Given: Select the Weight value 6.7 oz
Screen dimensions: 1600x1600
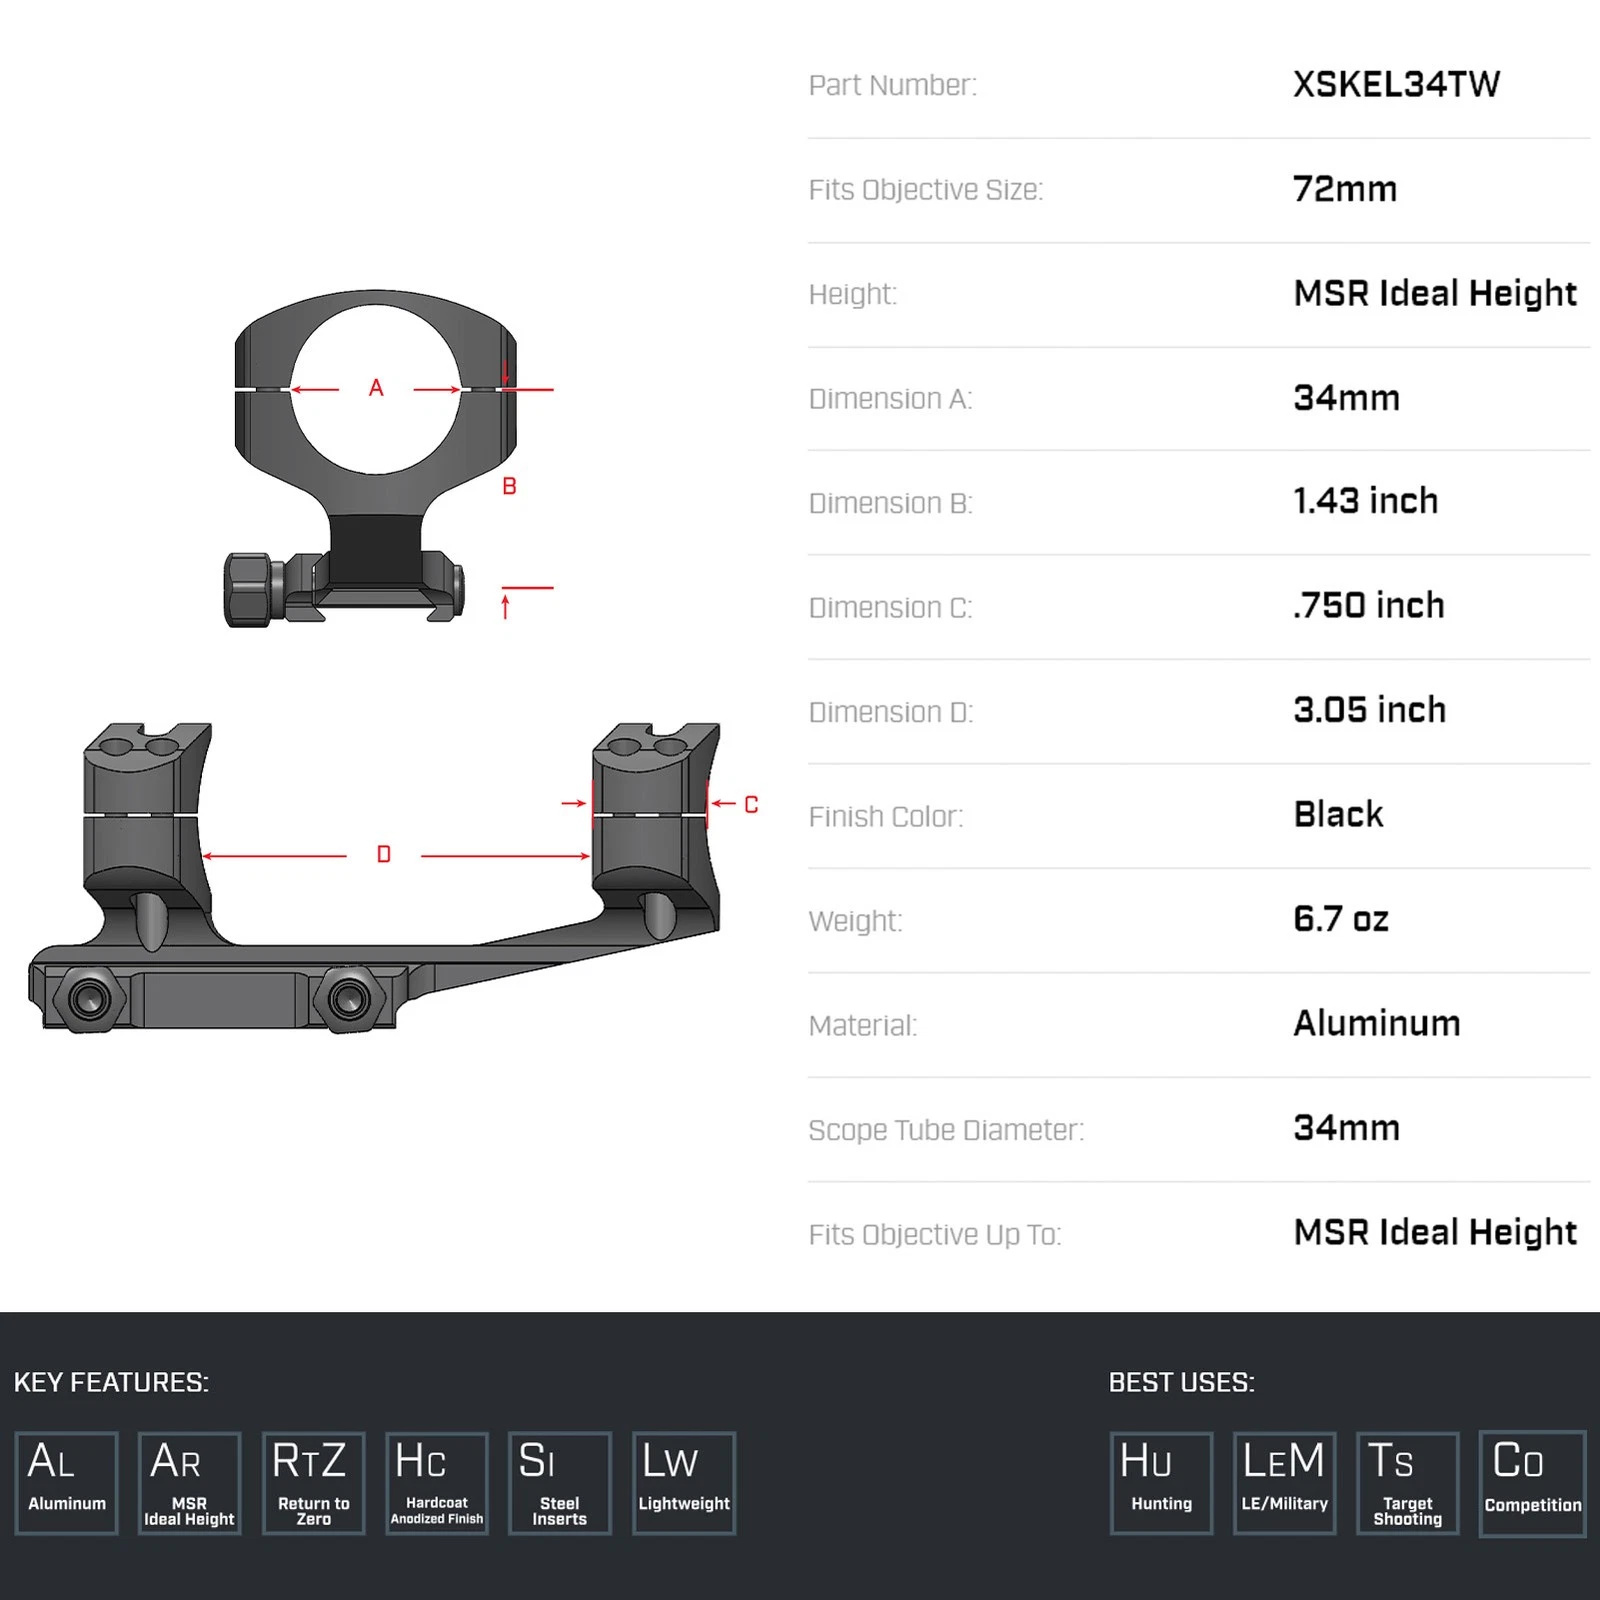Looking at the screenshot, I should 1341,919.
